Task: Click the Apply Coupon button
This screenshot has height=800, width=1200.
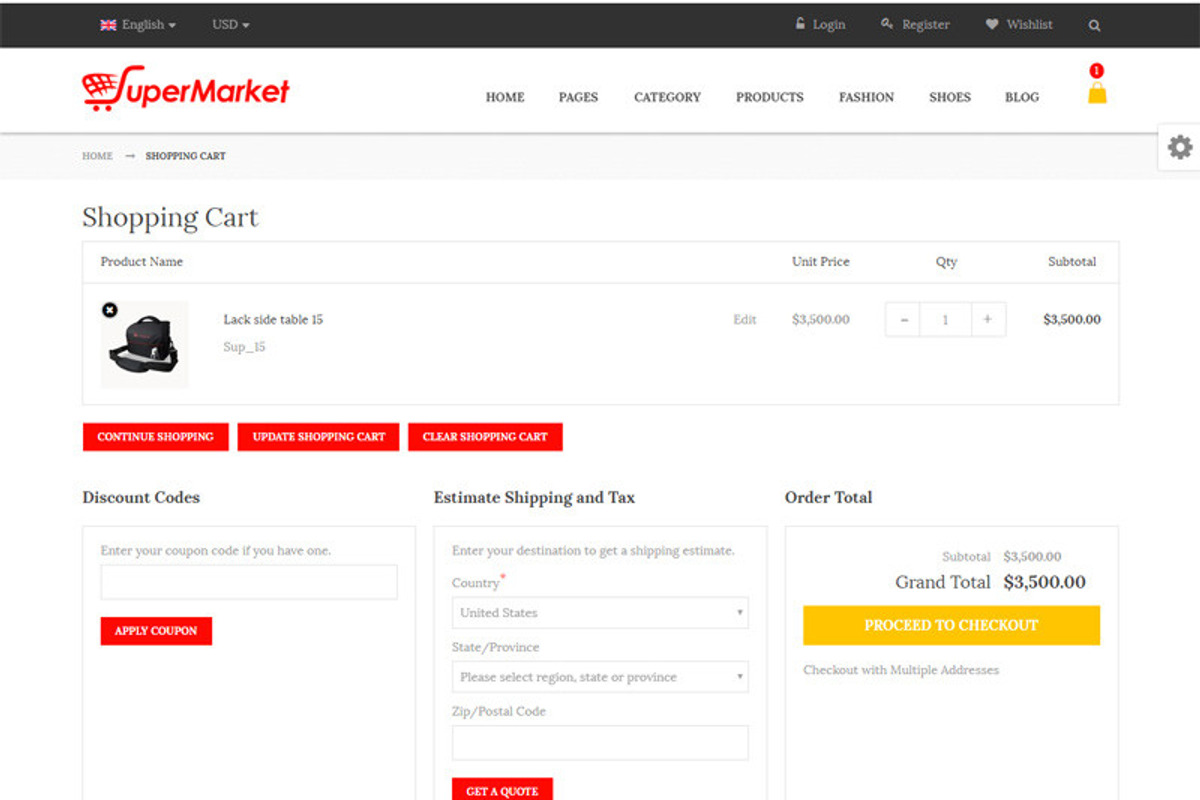Action: (x=156, y=631)
